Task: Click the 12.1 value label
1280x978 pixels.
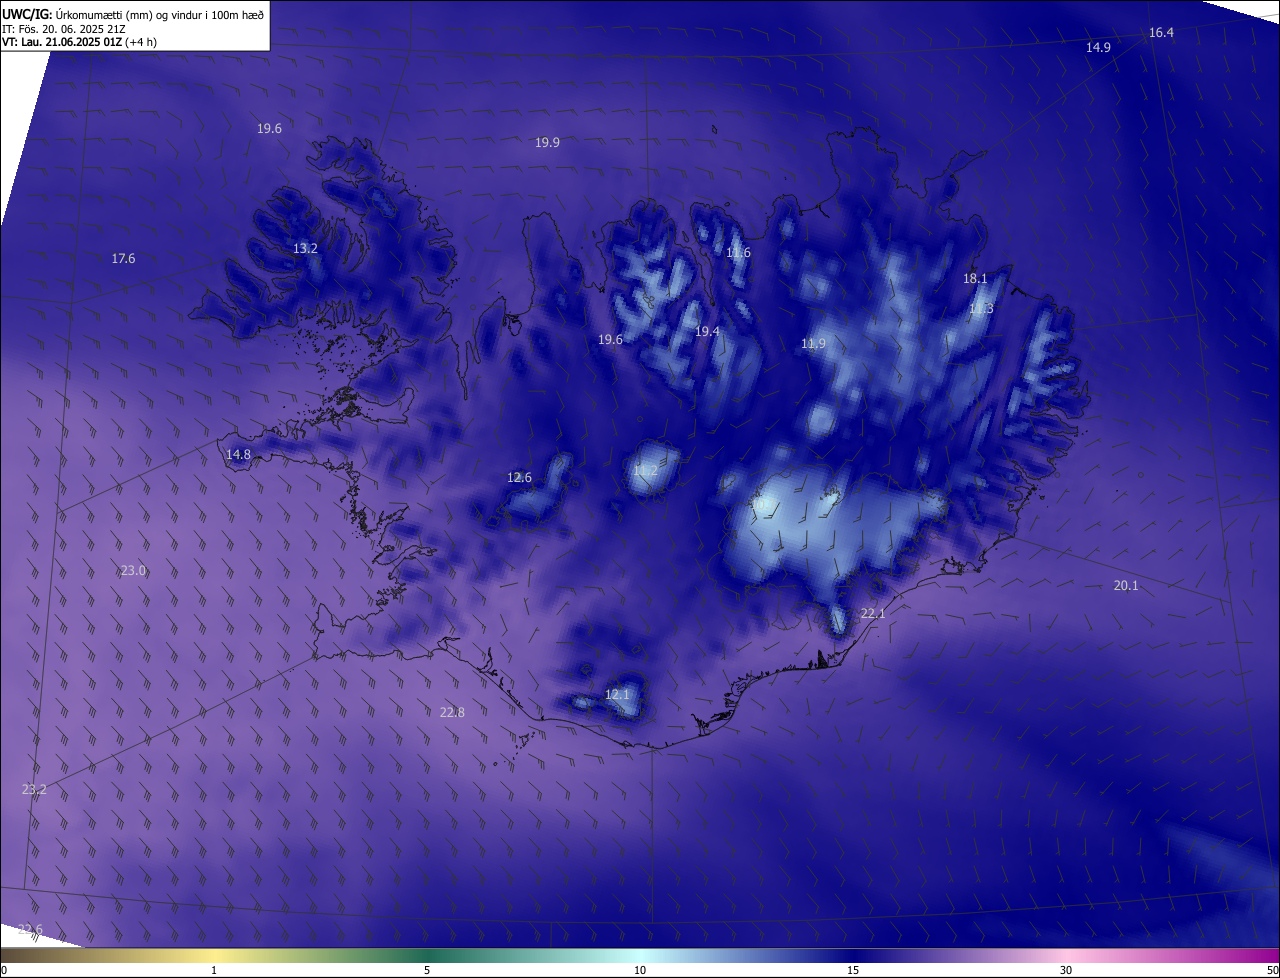Action: tap(617, 695)
